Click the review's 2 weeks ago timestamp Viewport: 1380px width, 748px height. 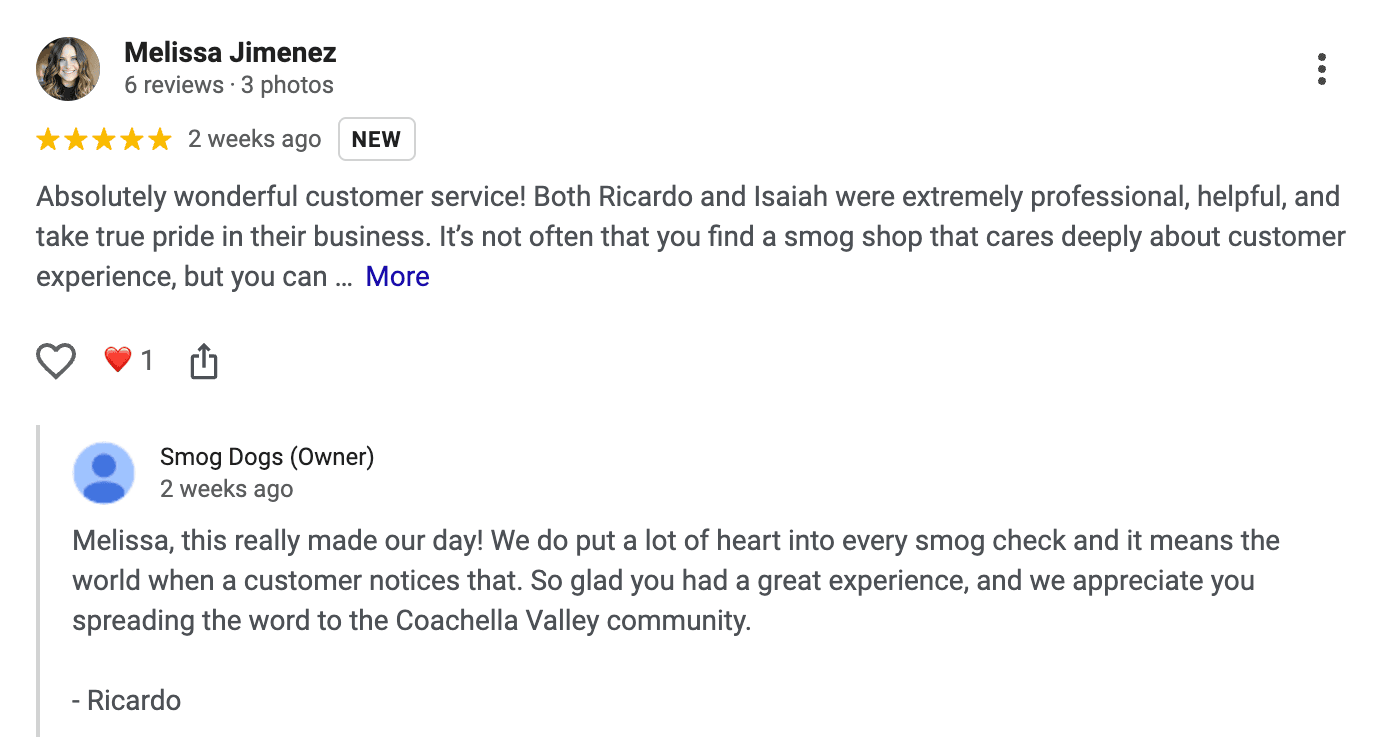point(255,139)
